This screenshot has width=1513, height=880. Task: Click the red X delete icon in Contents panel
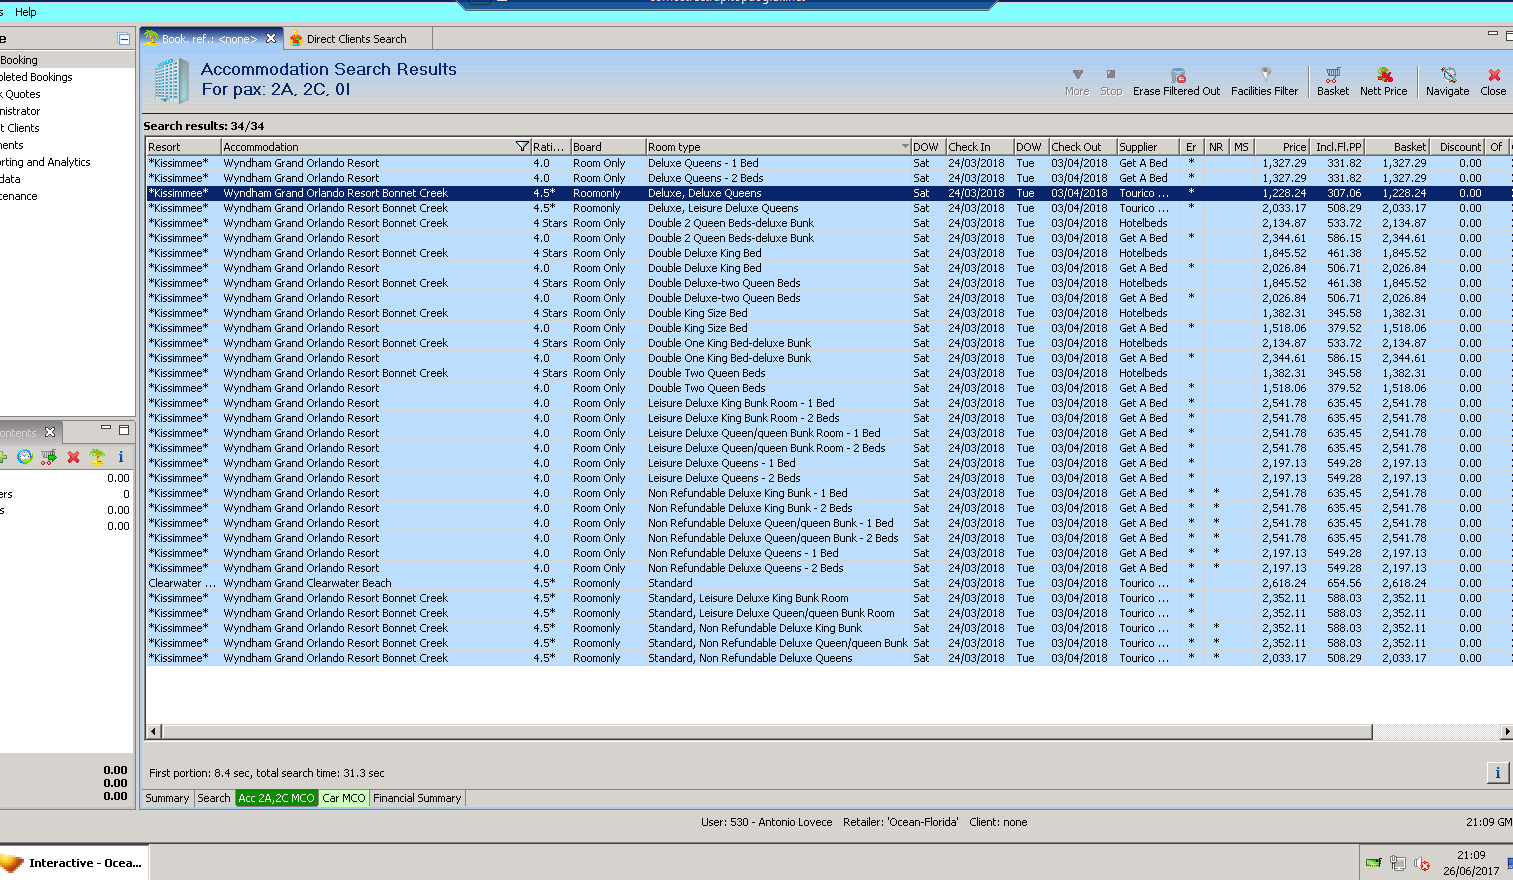[x=73, y=457]
